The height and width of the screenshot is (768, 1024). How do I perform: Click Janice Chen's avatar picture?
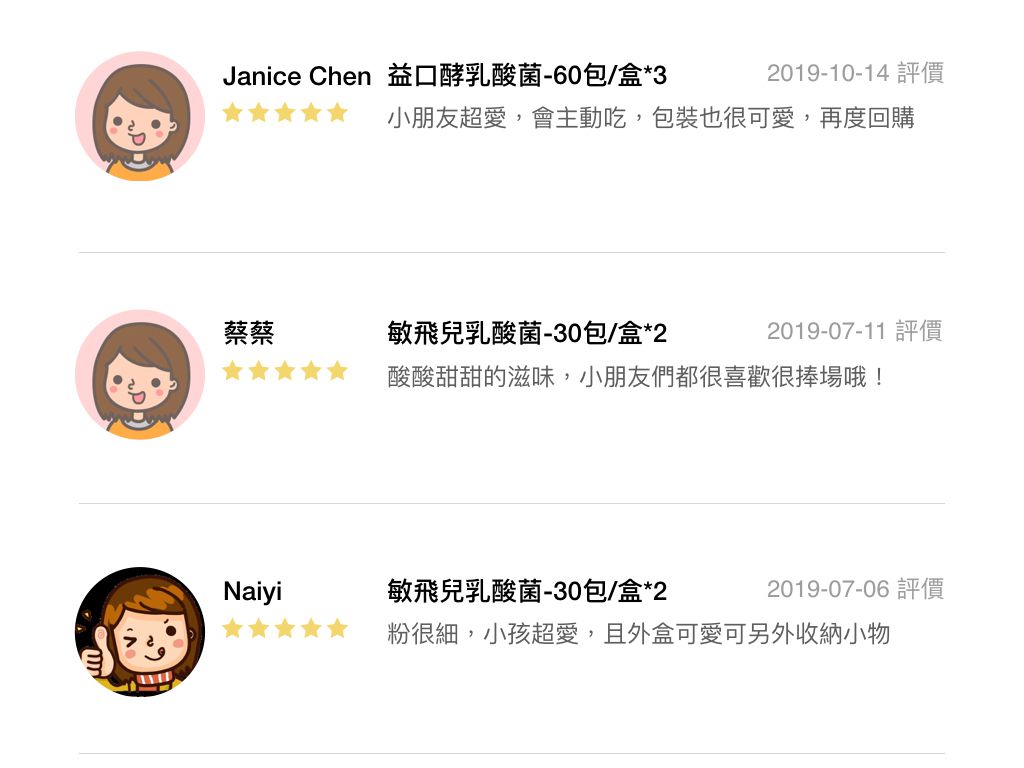140,116
